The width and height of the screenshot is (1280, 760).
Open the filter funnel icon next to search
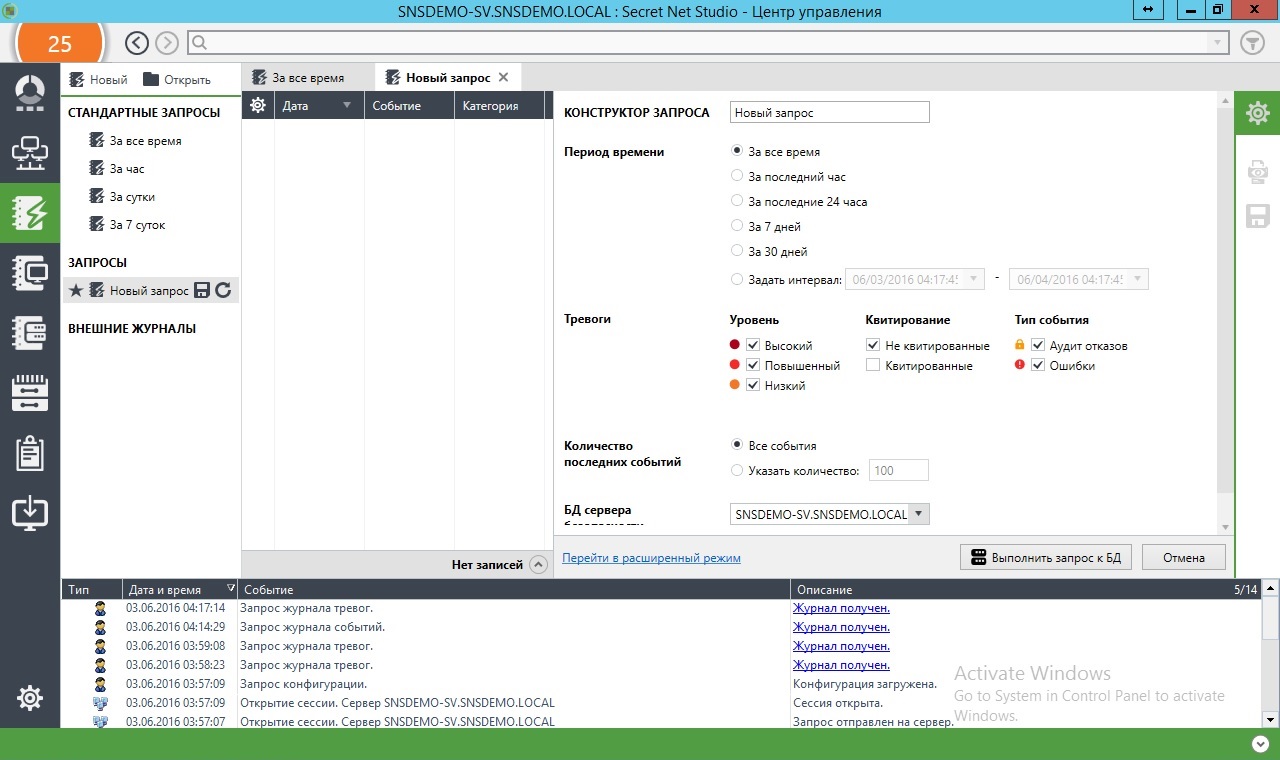1252,43
